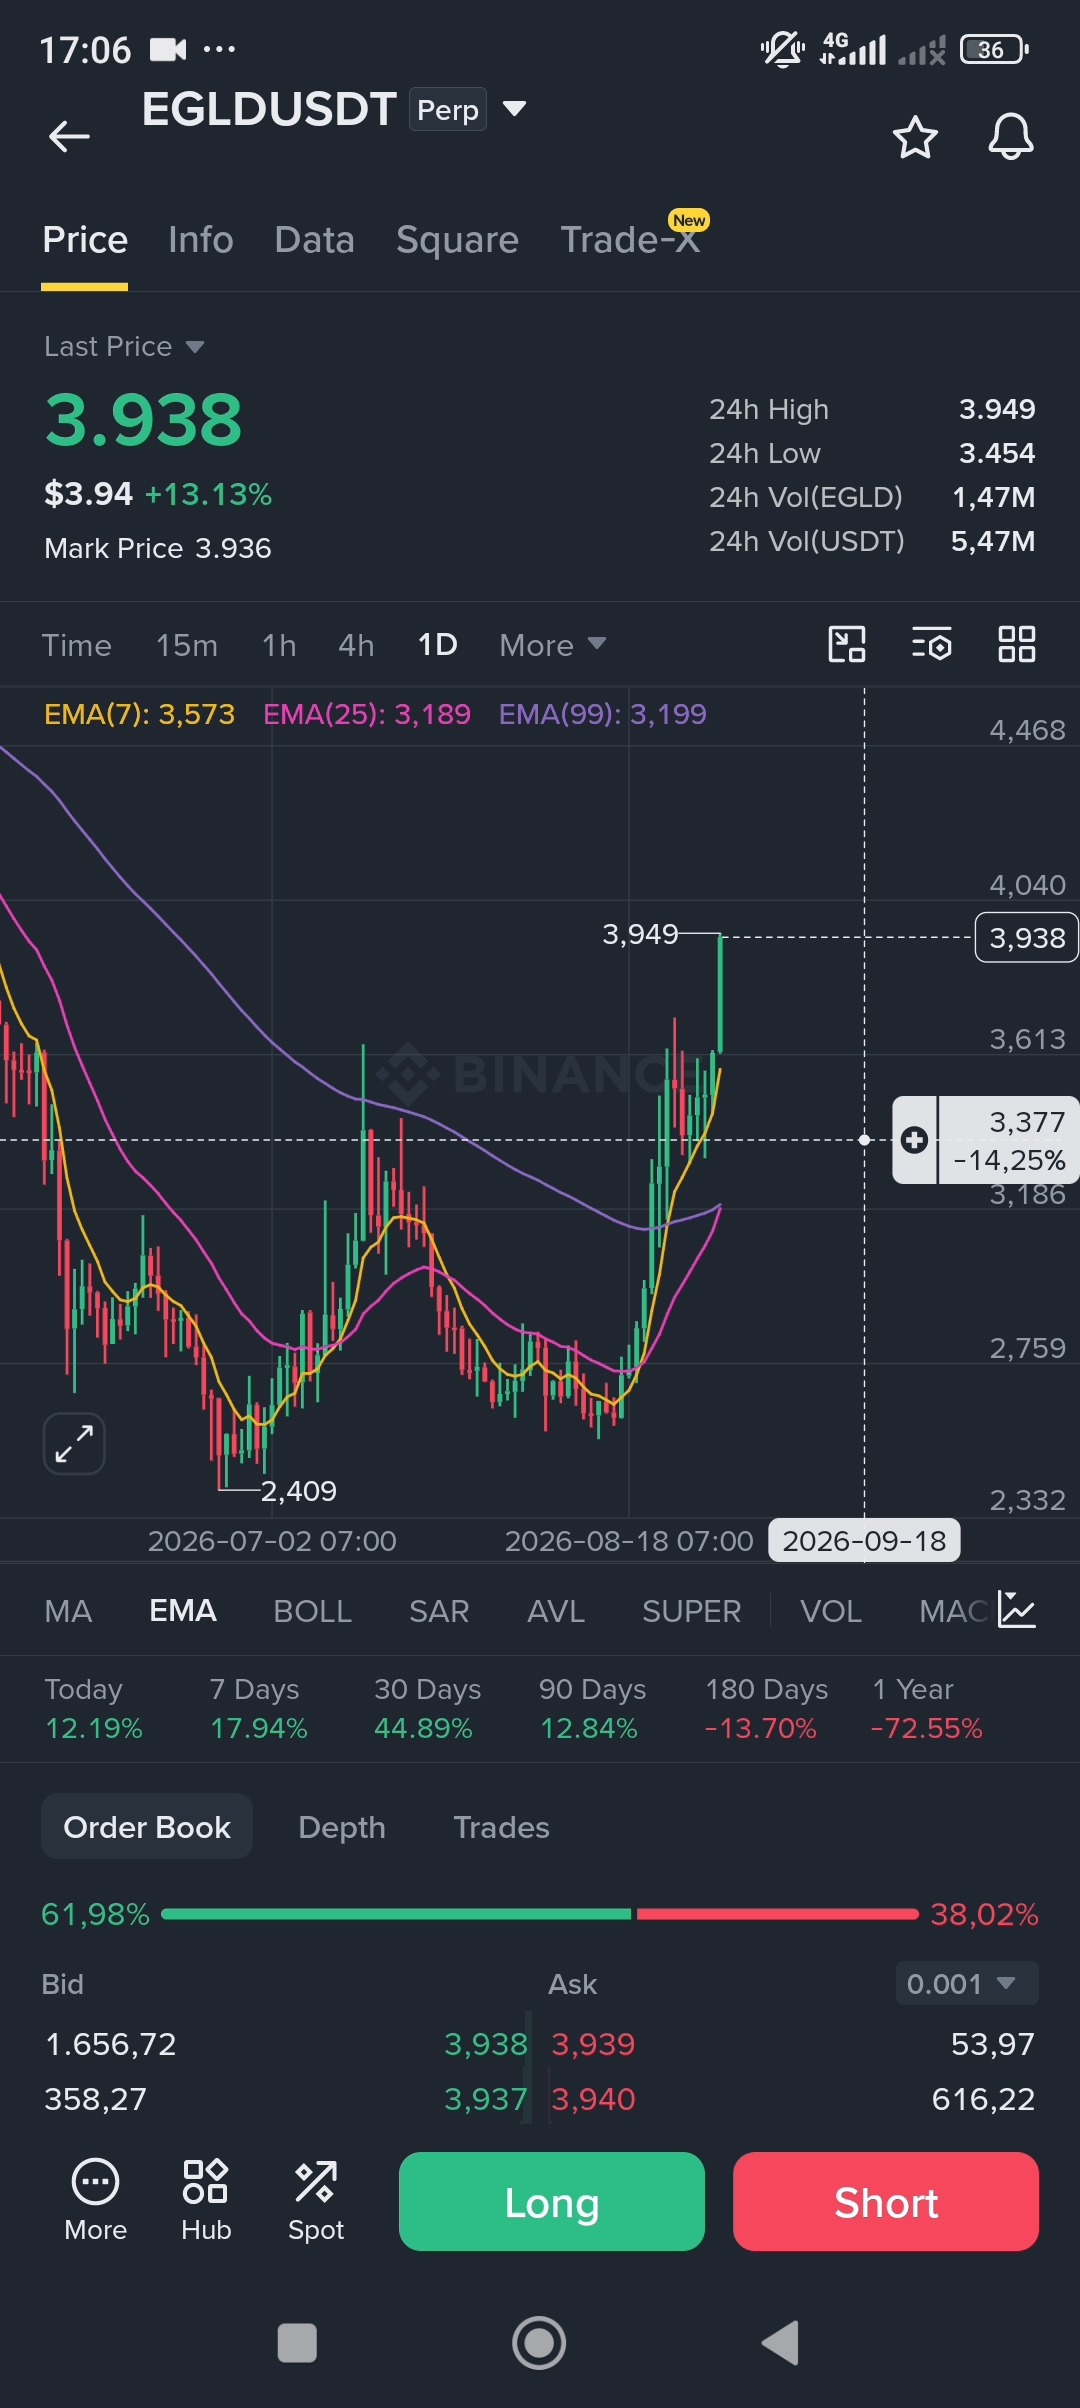1080x2408 pixels.
Task: Tap the Mark Price 3.936 text
Action: coord(158,548)
